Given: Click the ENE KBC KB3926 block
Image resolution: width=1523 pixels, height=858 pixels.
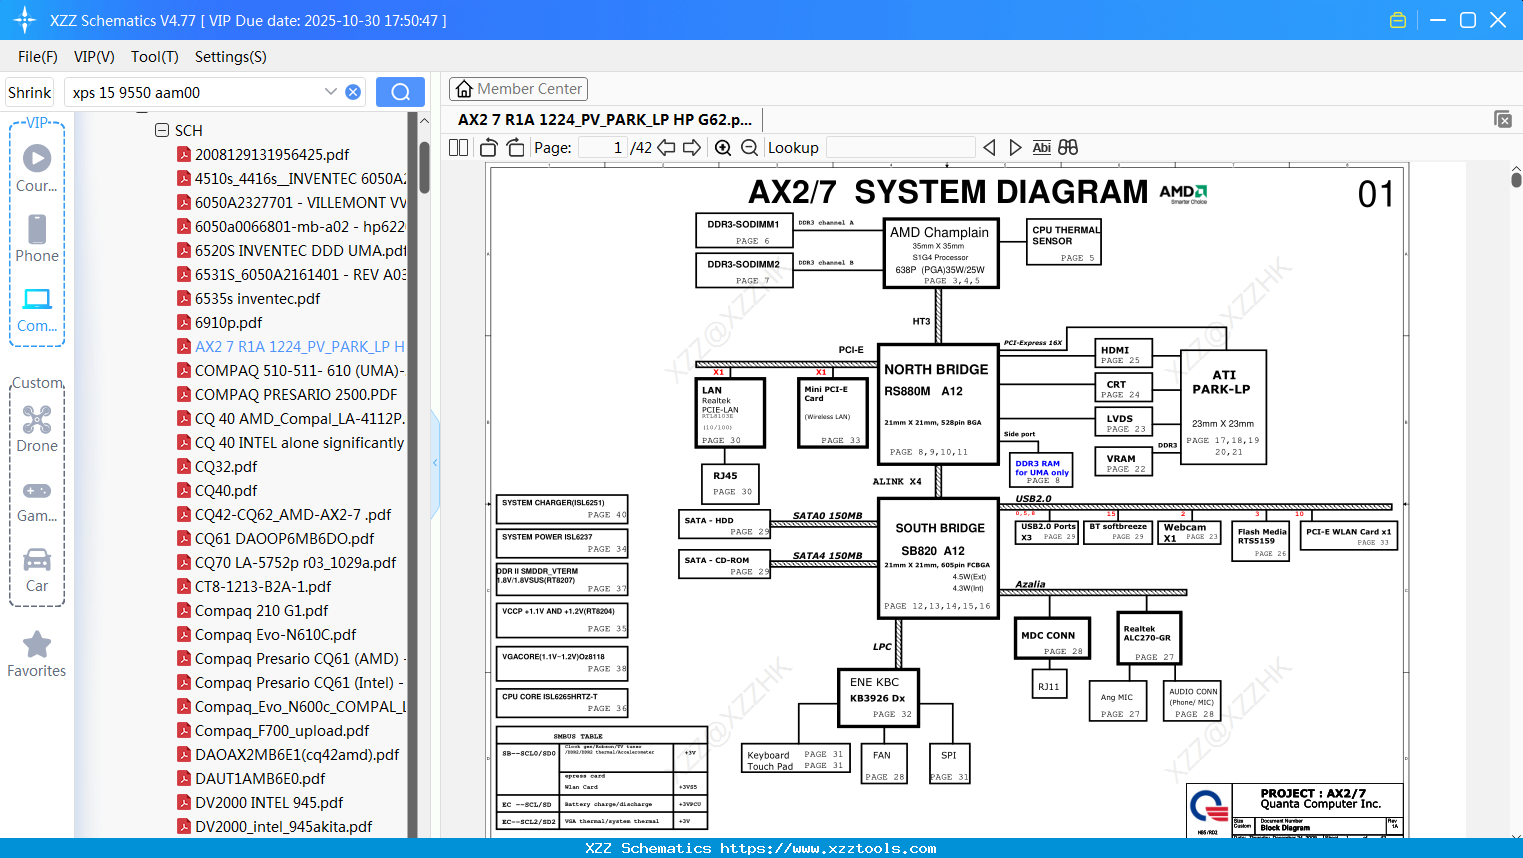Looking at the screenshot, I should click(878, 697).
